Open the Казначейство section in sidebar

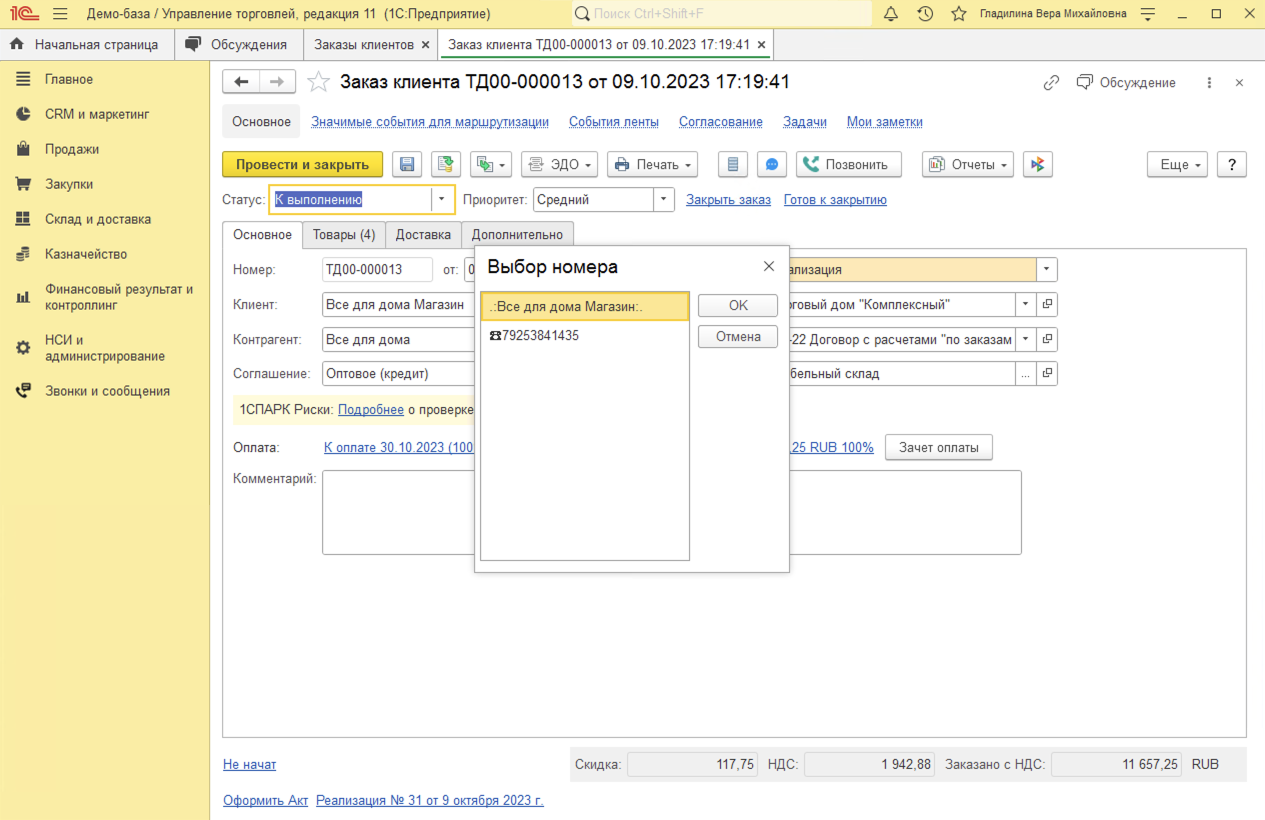[86, 254]
